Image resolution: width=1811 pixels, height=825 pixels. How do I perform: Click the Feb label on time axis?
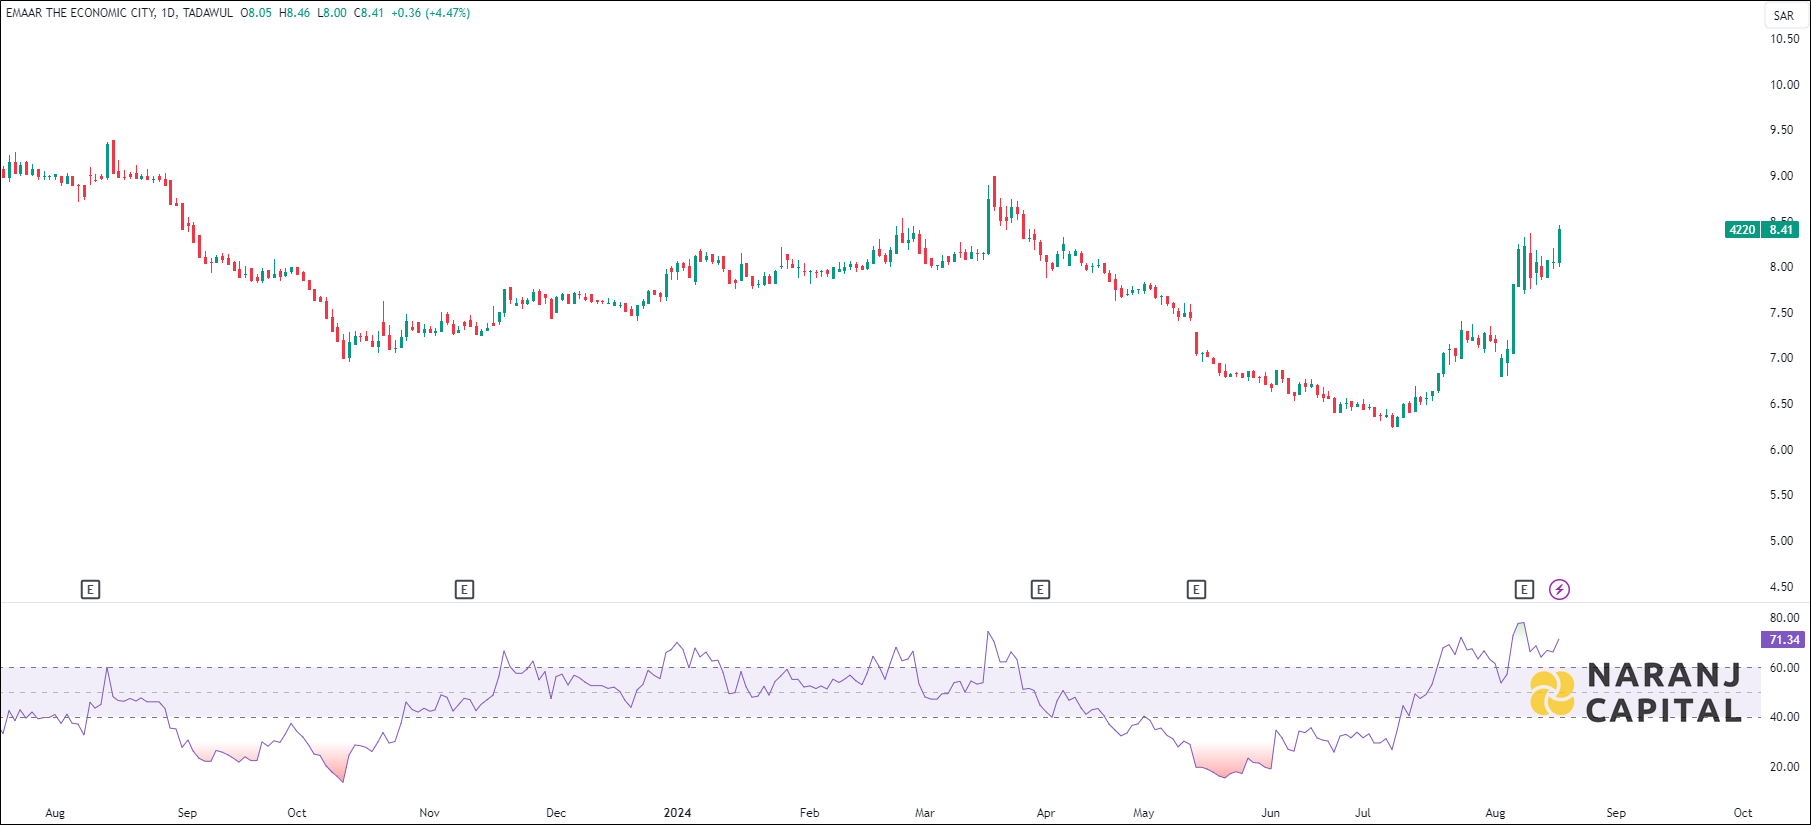click(810, 813)
